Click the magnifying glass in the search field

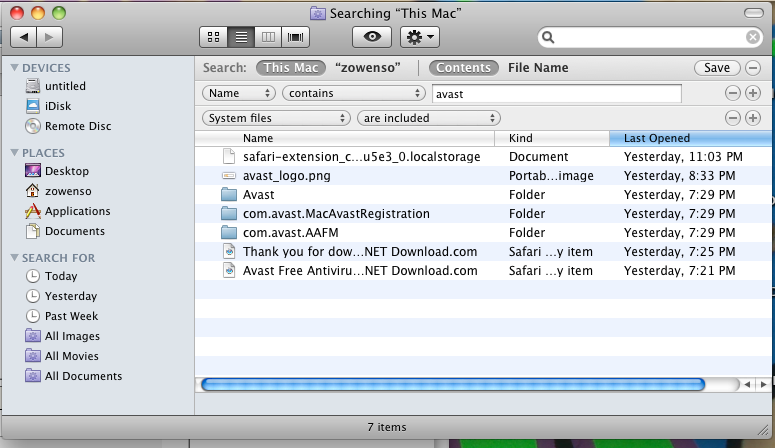(548, 38)
